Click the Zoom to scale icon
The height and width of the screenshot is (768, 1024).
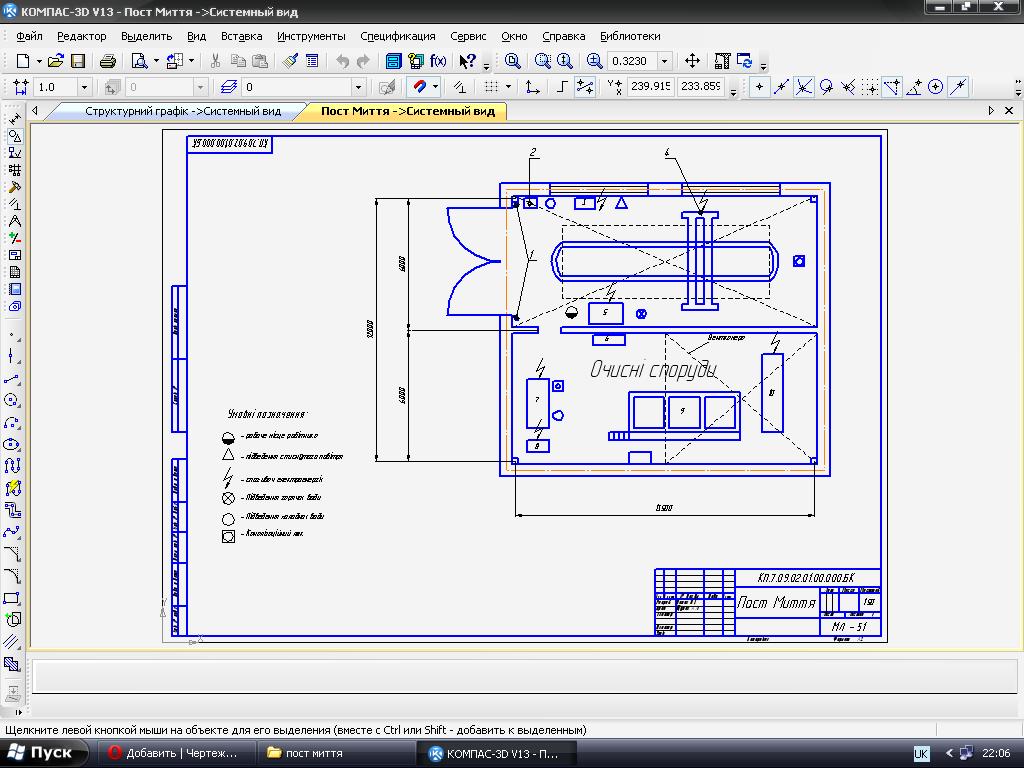[x=594, y=61]
